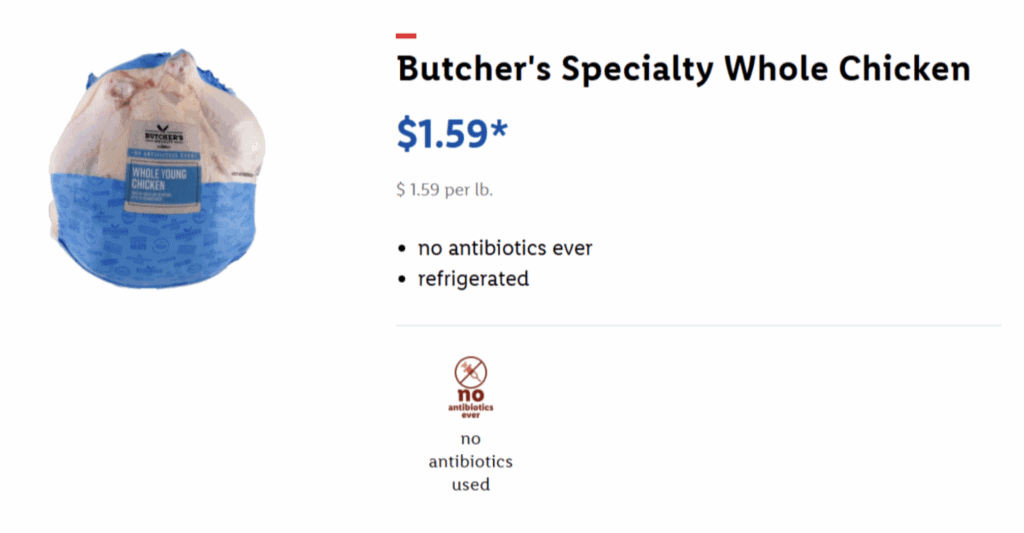
Task: Click the crossed-out syringe antibiotics icon
Action: coord(471,373)
